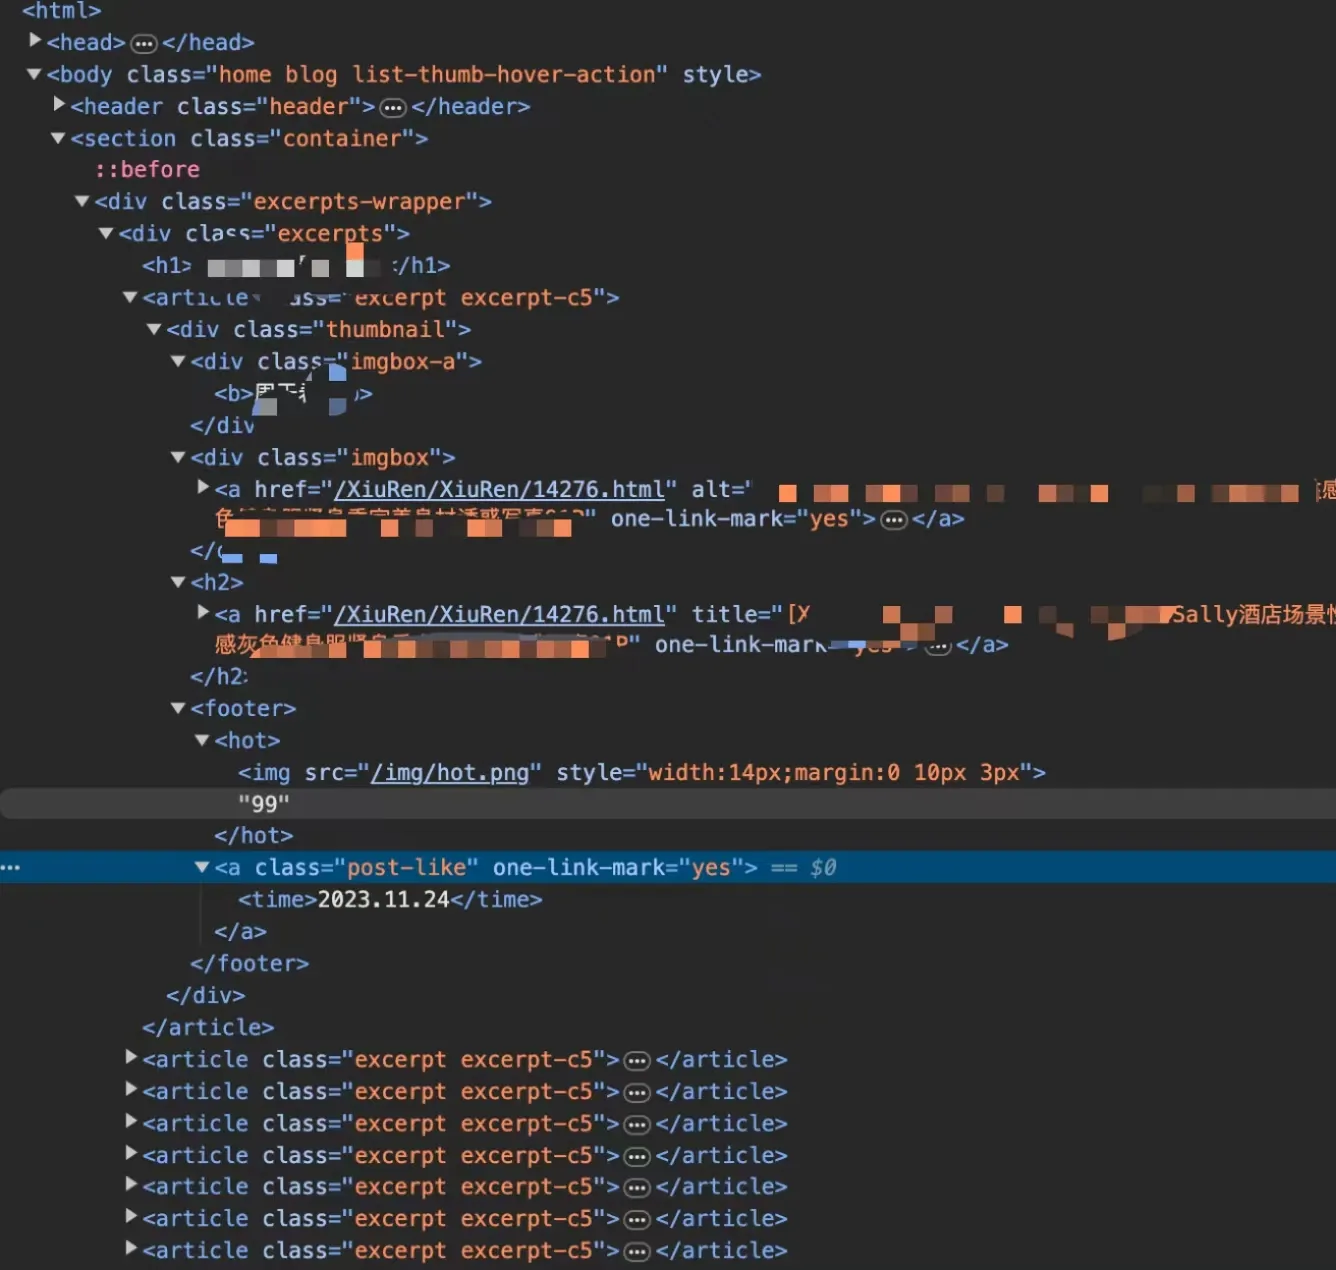The image size is (1336, 1270).
Task: Follow the /img/hot.png source link
Action: click(450, 772)
